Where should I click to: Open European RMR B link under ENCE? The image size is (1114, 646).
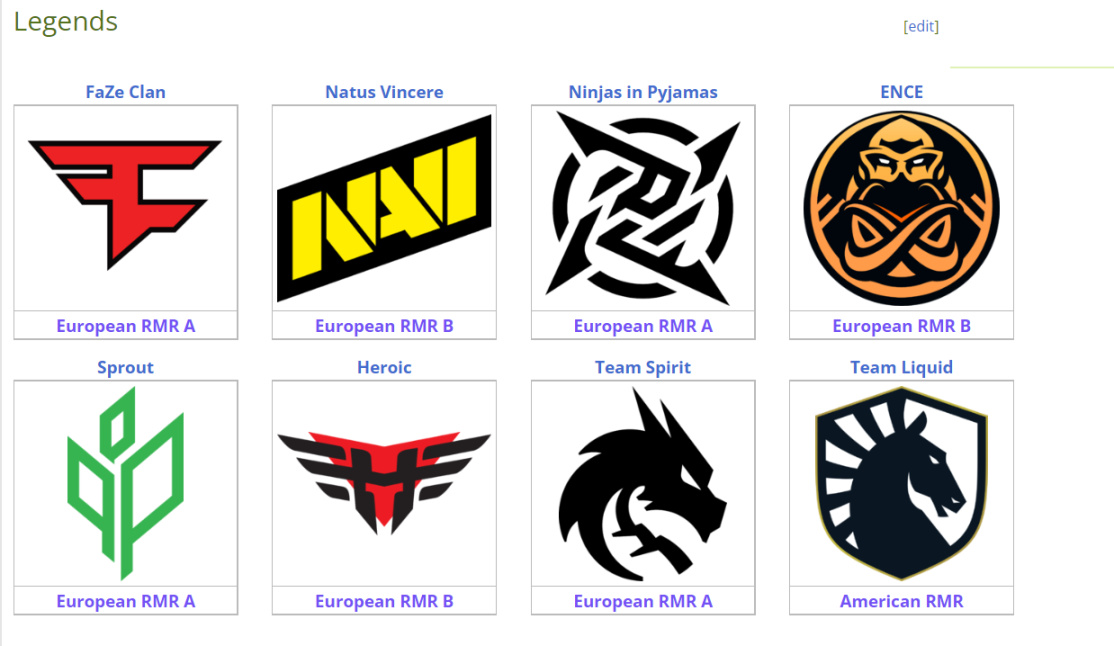point(902,326)
